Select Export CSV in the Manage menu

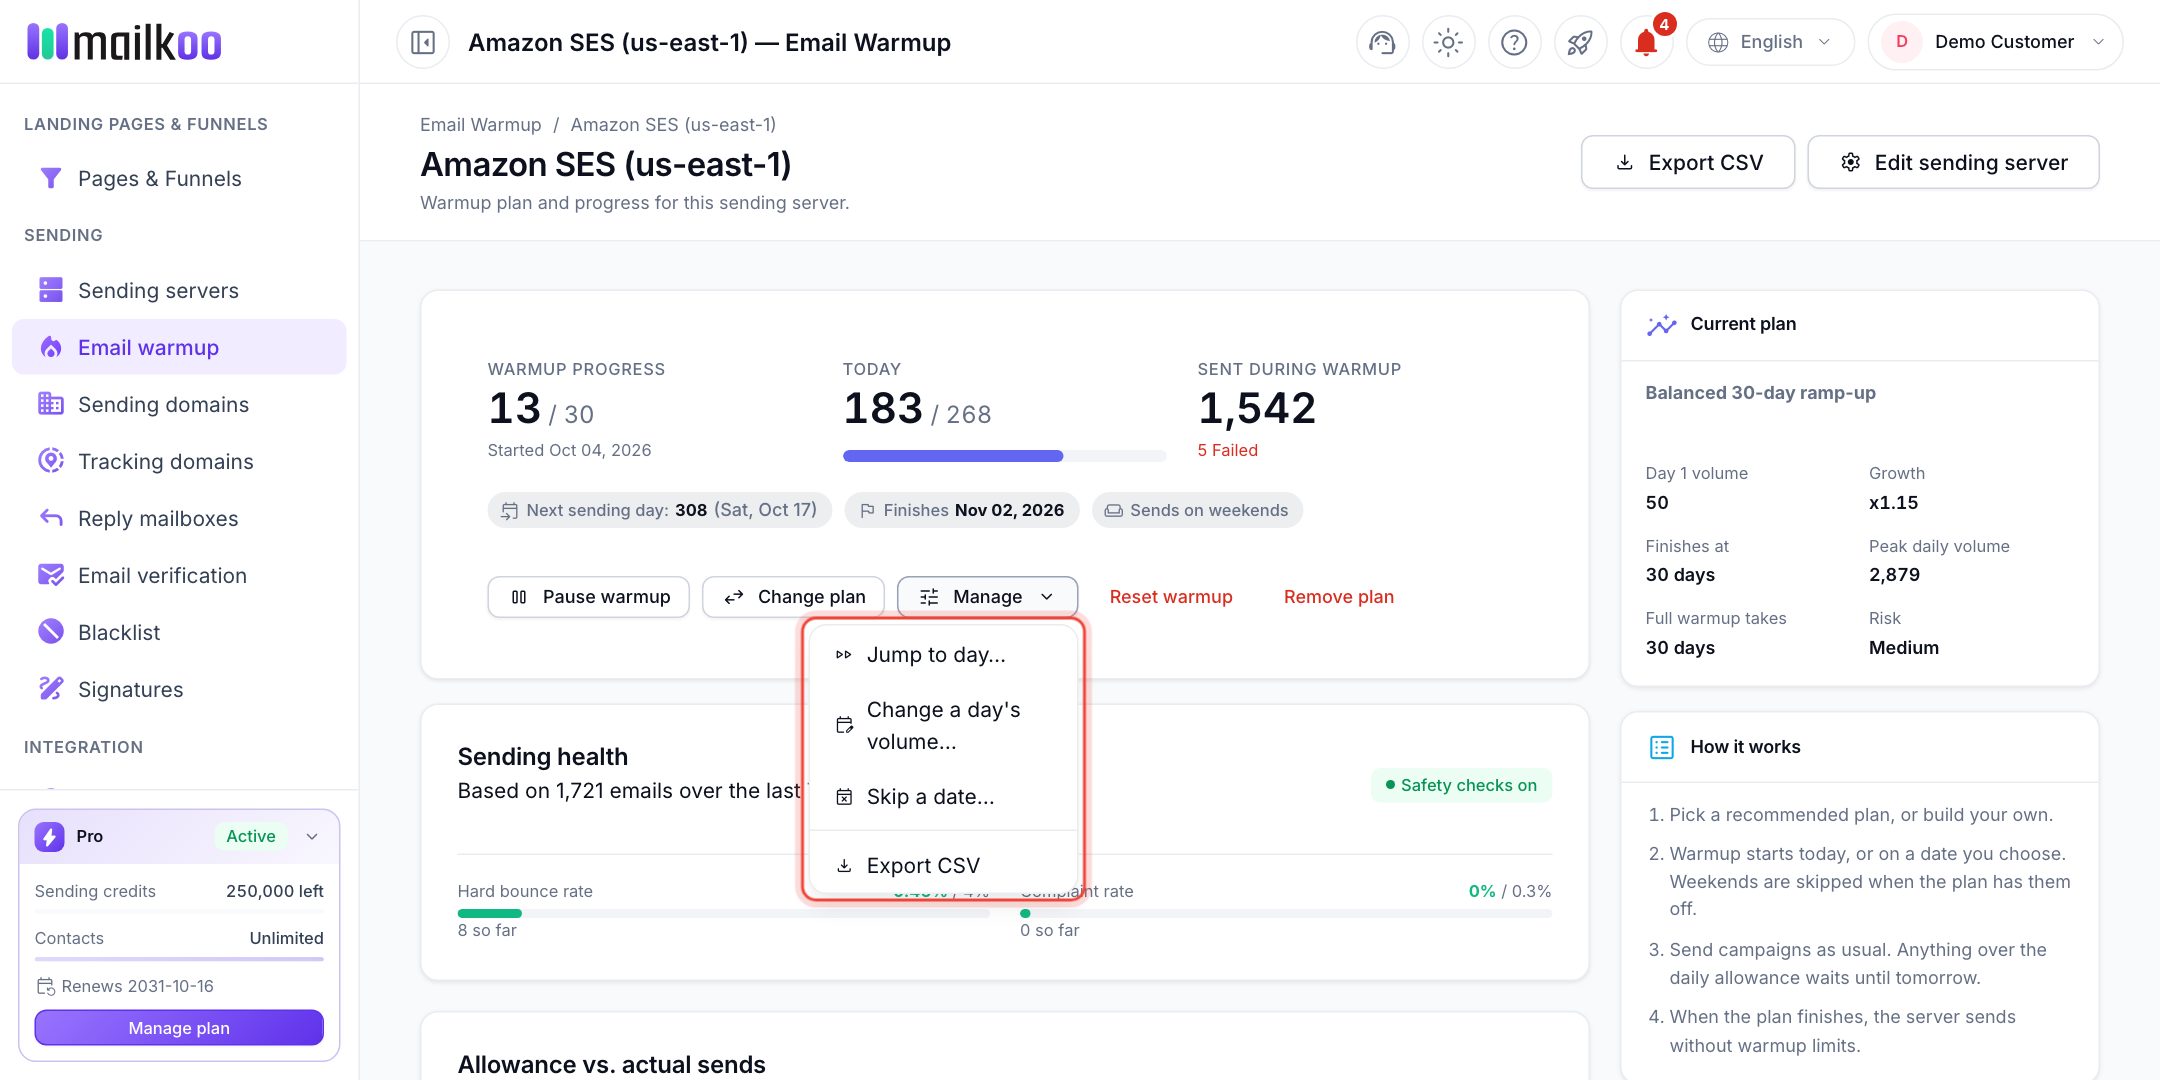pos(943,866)
